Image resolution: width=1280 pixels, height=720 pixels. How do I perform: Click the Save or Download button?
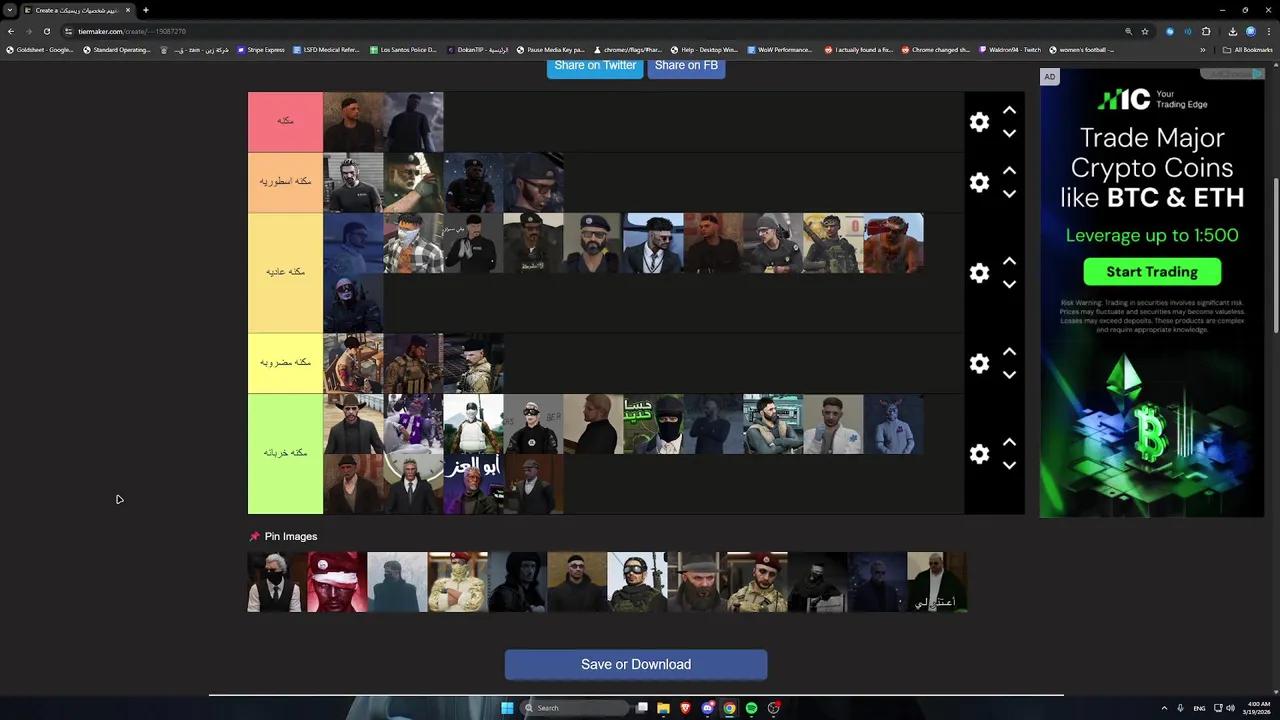click(635, 664)
